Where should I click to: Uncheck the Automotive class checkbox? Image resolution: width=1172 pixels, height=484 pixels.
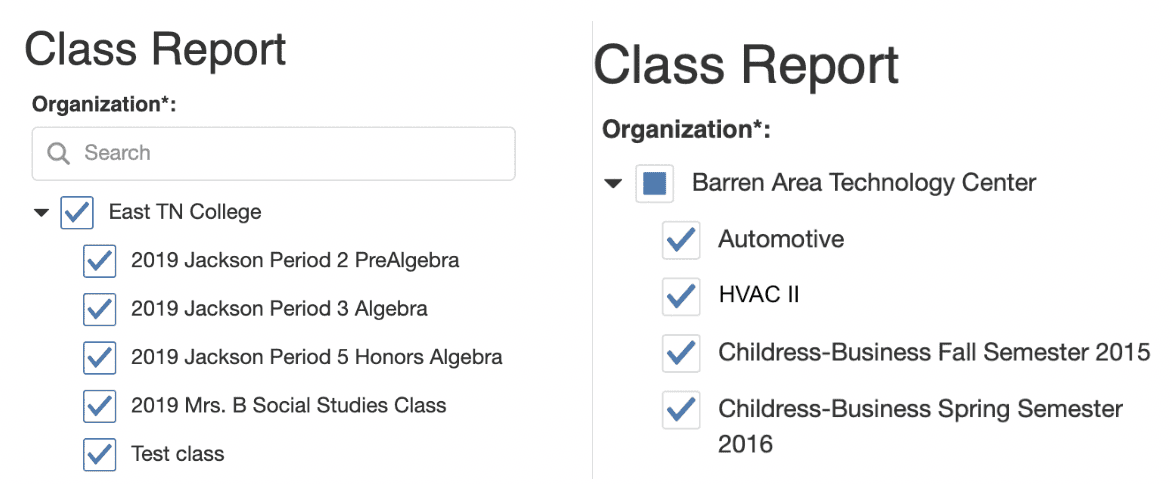(x=681, y=240)
